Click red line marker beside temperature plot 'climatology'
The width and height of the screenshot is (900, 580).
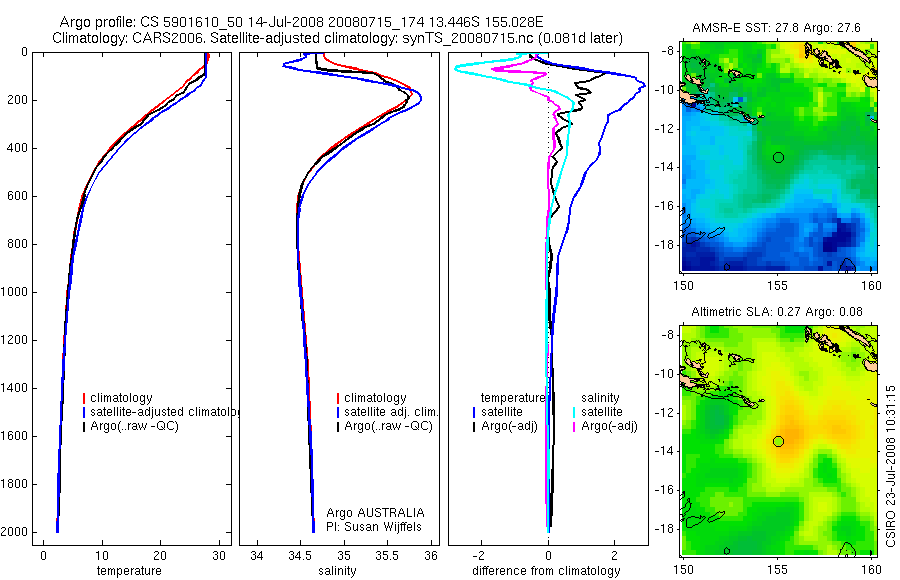coord(84,398)
